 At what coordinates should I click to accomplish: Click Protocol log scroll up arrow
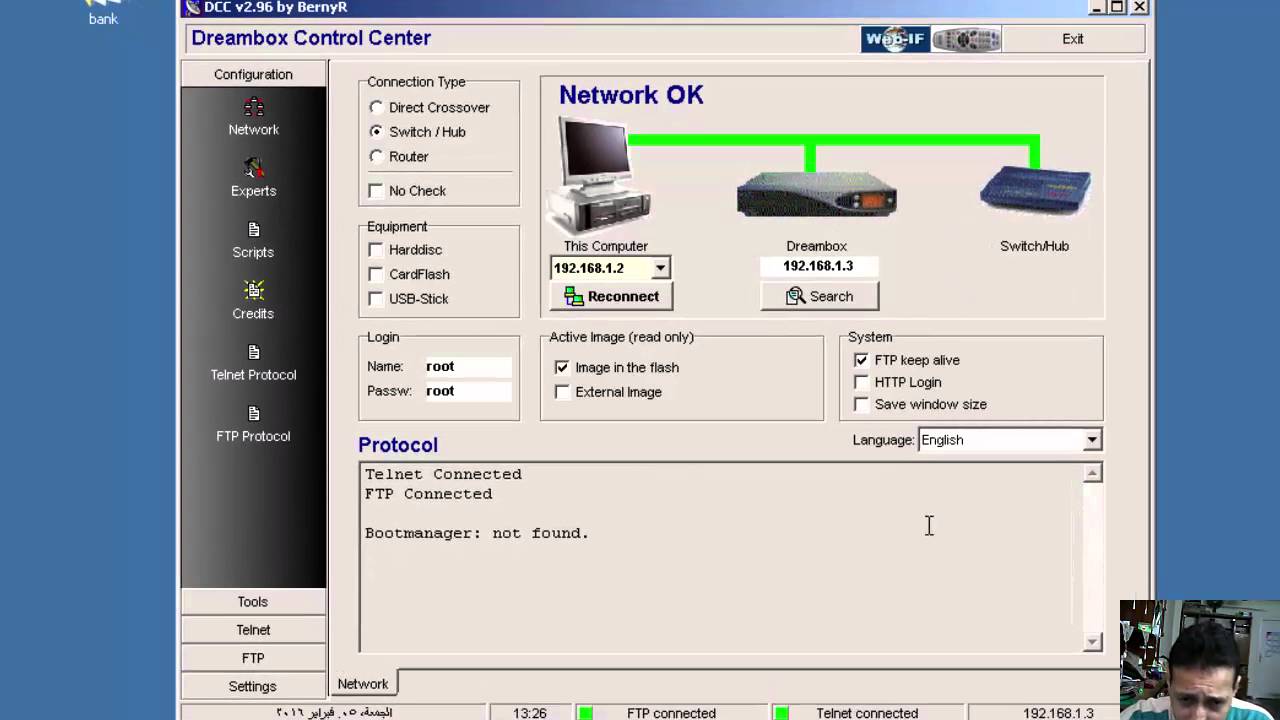[1092, 474]
